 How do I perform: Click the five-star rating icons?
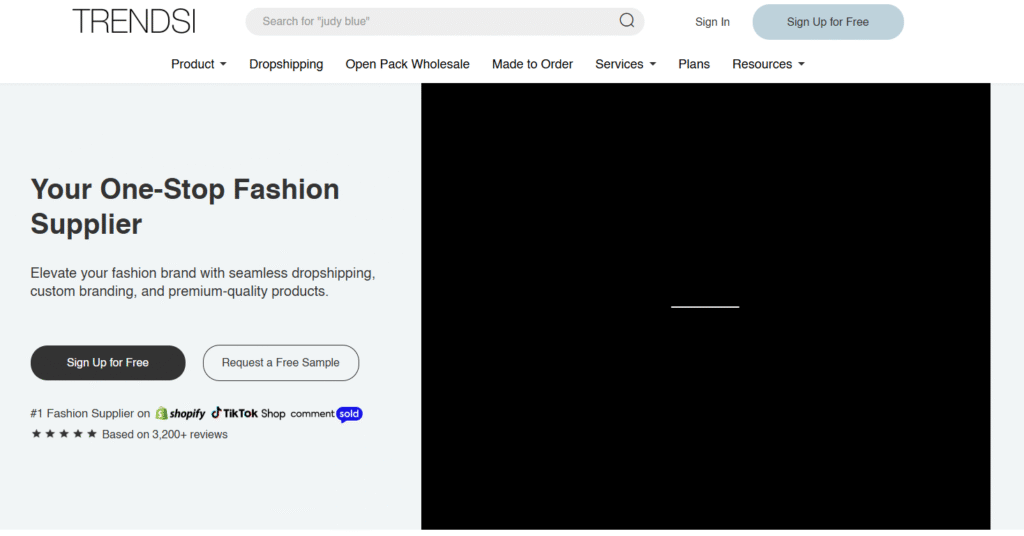[64, 434]
